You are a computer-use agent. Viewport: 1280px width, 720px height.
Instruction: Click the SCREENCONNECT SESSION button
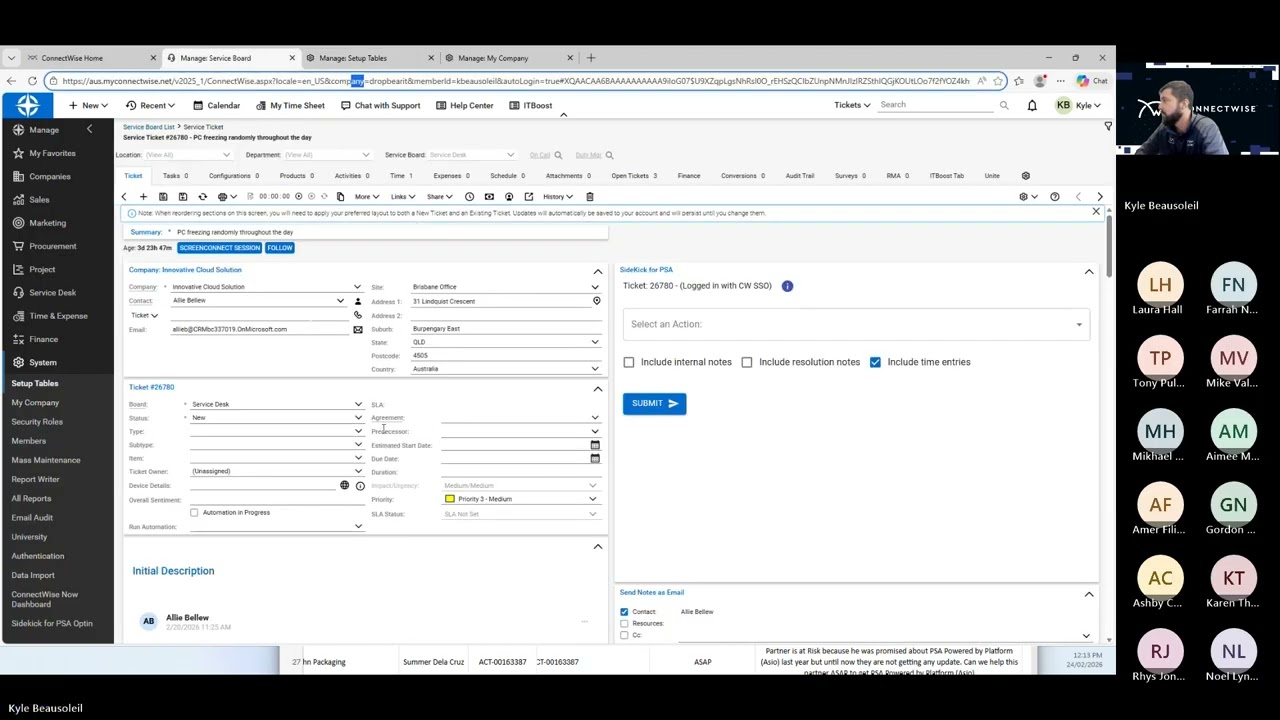(219, 248)
